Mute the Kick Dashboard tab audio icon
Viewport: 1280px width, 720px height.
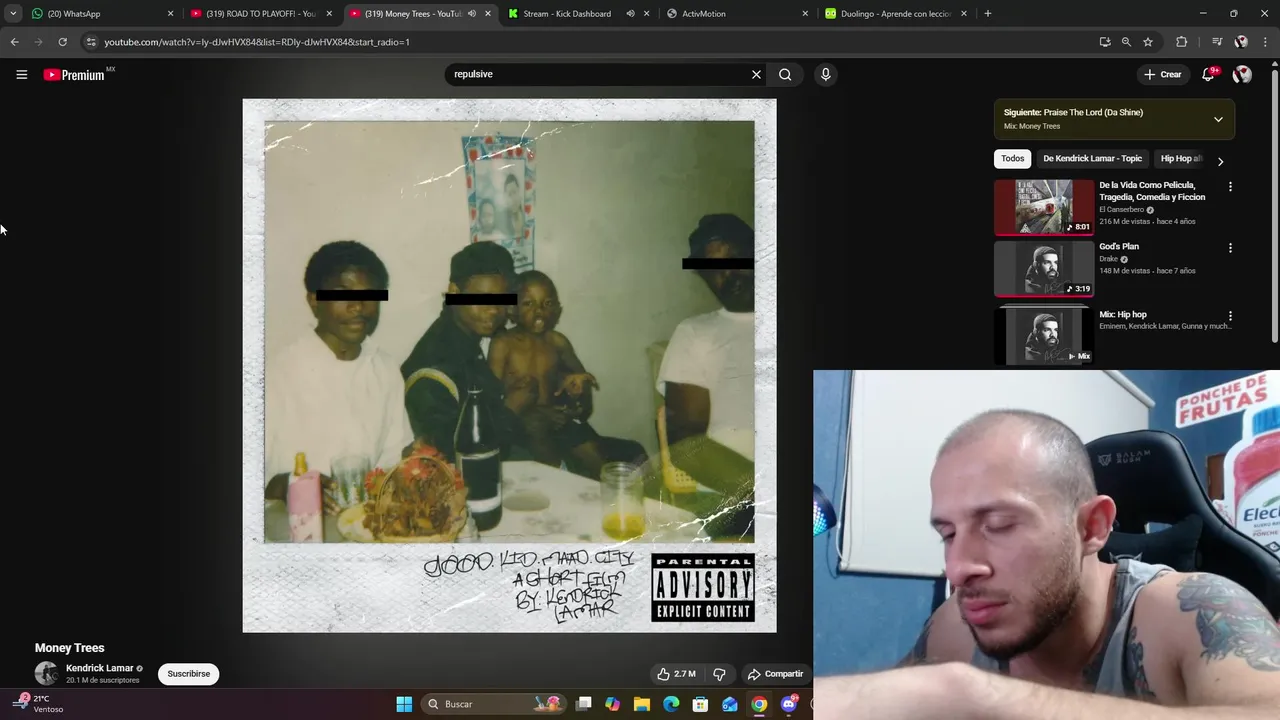click(x=630, y=14)
